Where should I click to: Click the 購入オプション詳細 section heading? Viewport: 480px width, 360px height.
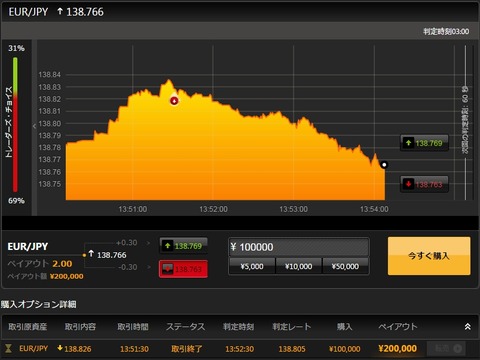[x=38, y=304]
